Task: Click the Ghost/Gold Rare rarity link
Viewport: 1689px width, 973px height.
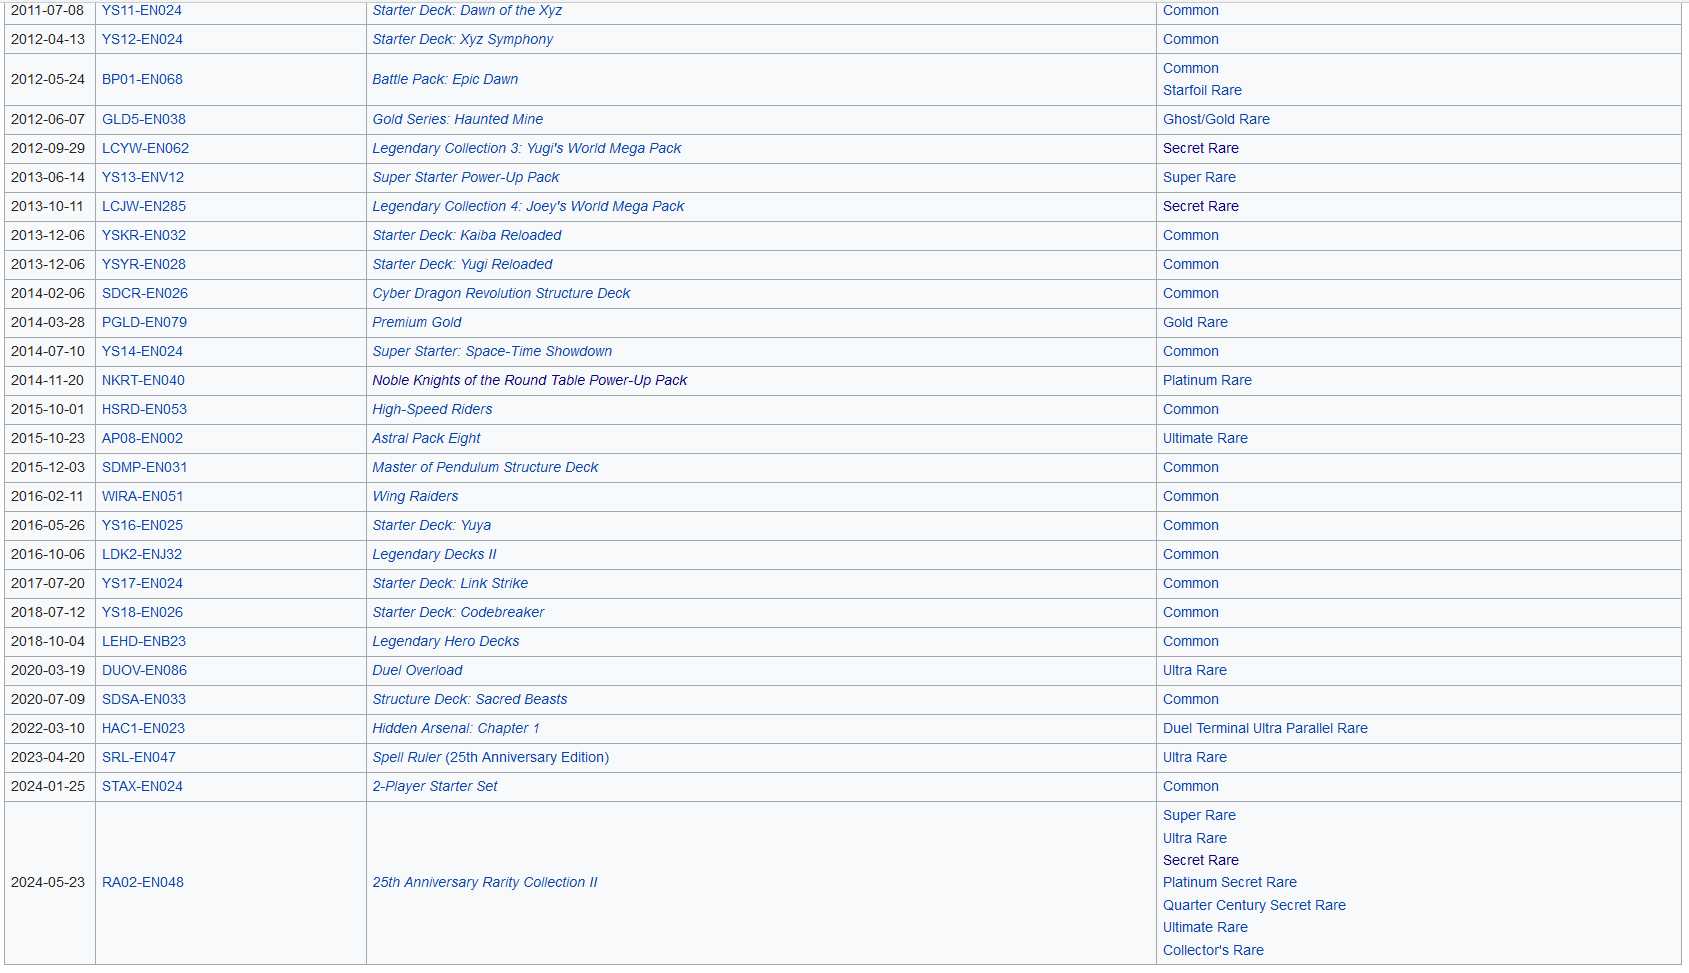Action: [1216, 119]
